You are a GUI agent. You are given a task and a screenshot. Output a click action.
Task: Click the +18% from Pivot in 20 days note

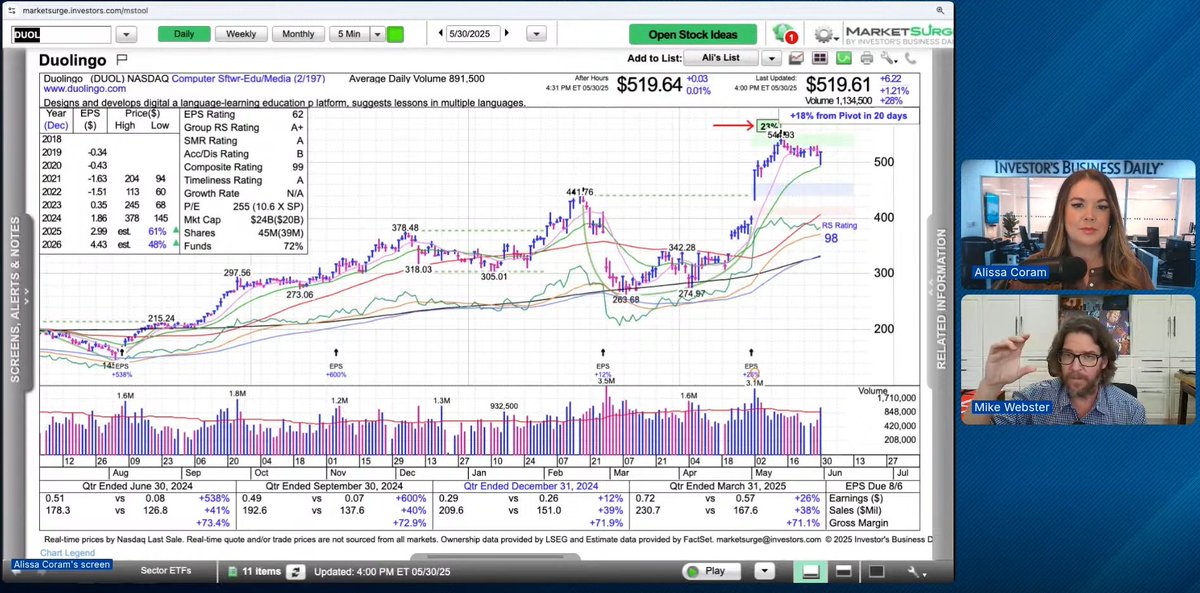coord(848,116)
